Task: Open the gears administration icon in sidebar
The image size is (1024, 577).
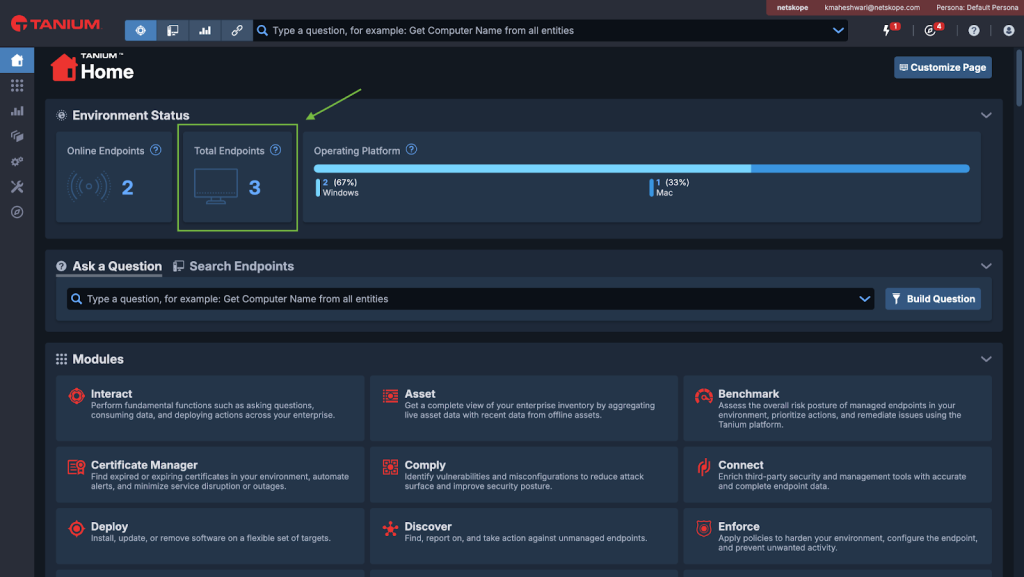Action: [17, 161]
